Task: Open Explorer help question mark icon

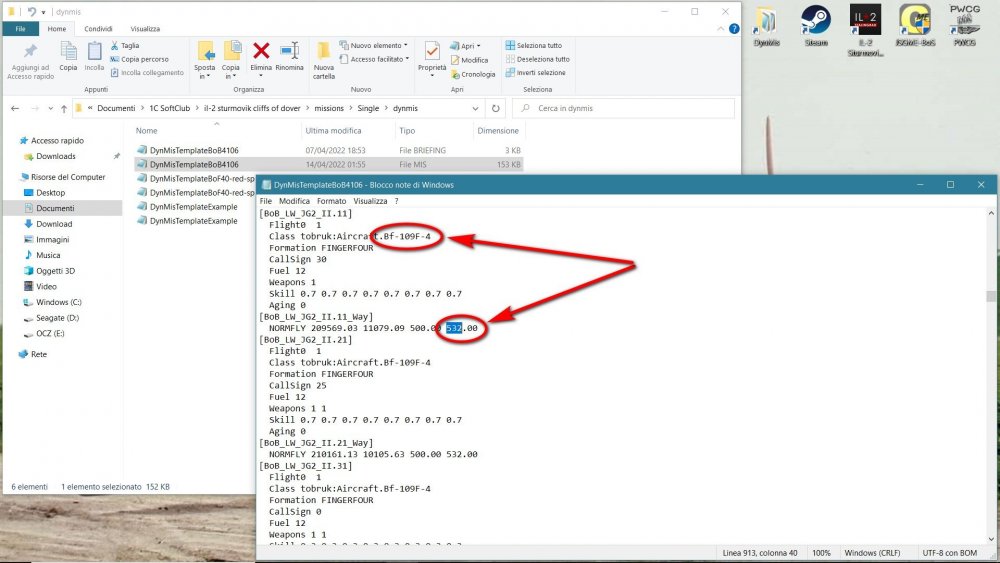Action: point(734,29)
